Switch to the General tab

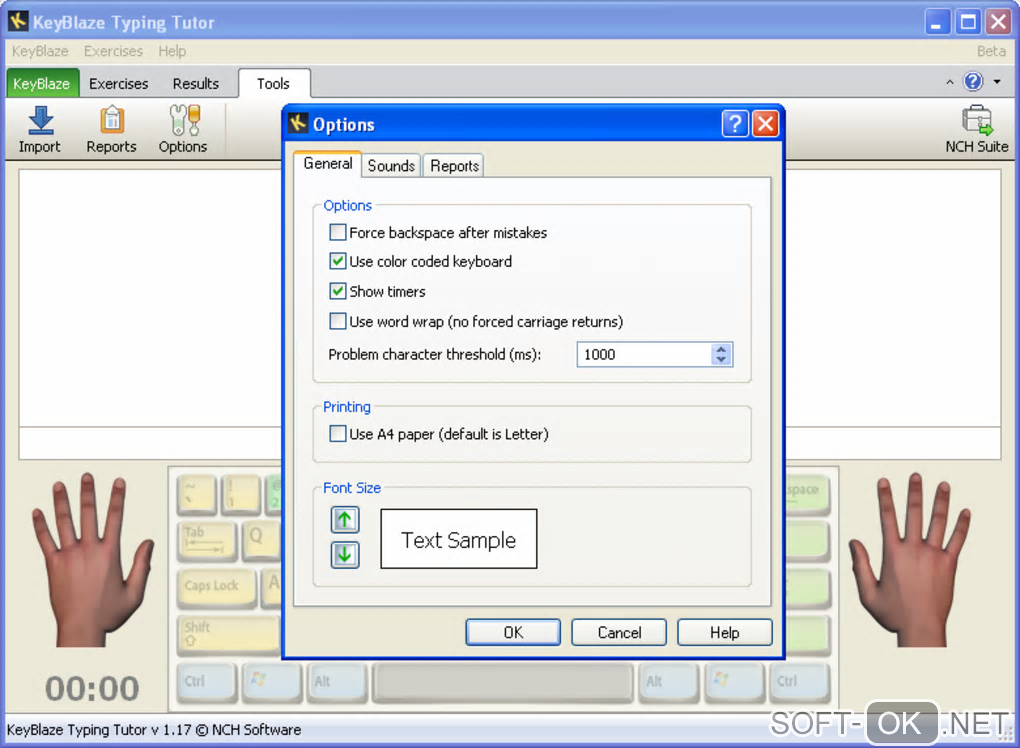[328, 163]
